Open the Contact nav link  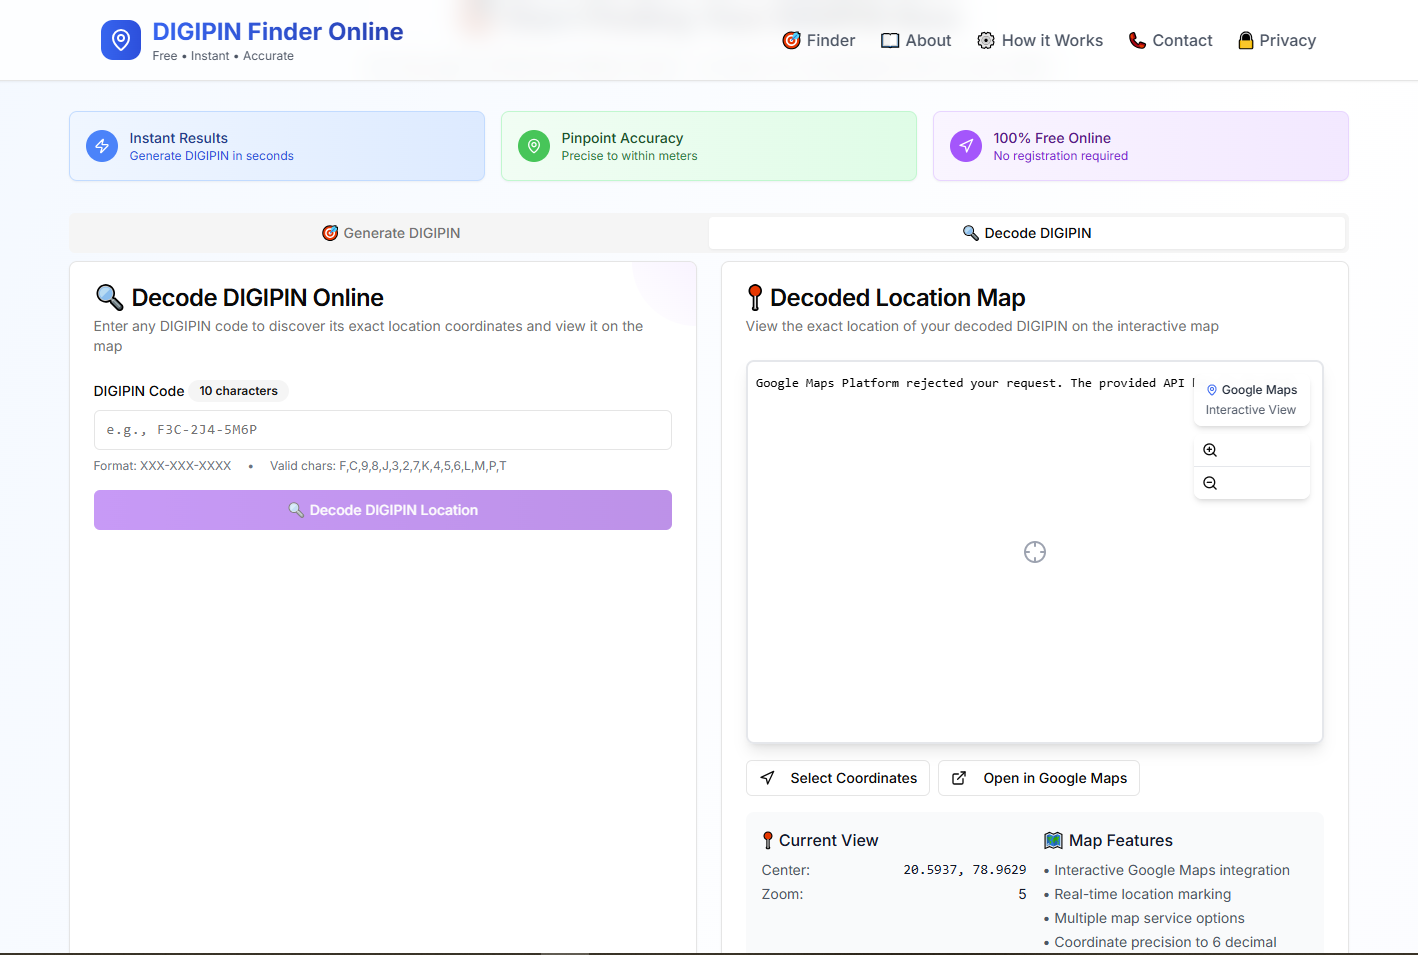point(1170,40)
